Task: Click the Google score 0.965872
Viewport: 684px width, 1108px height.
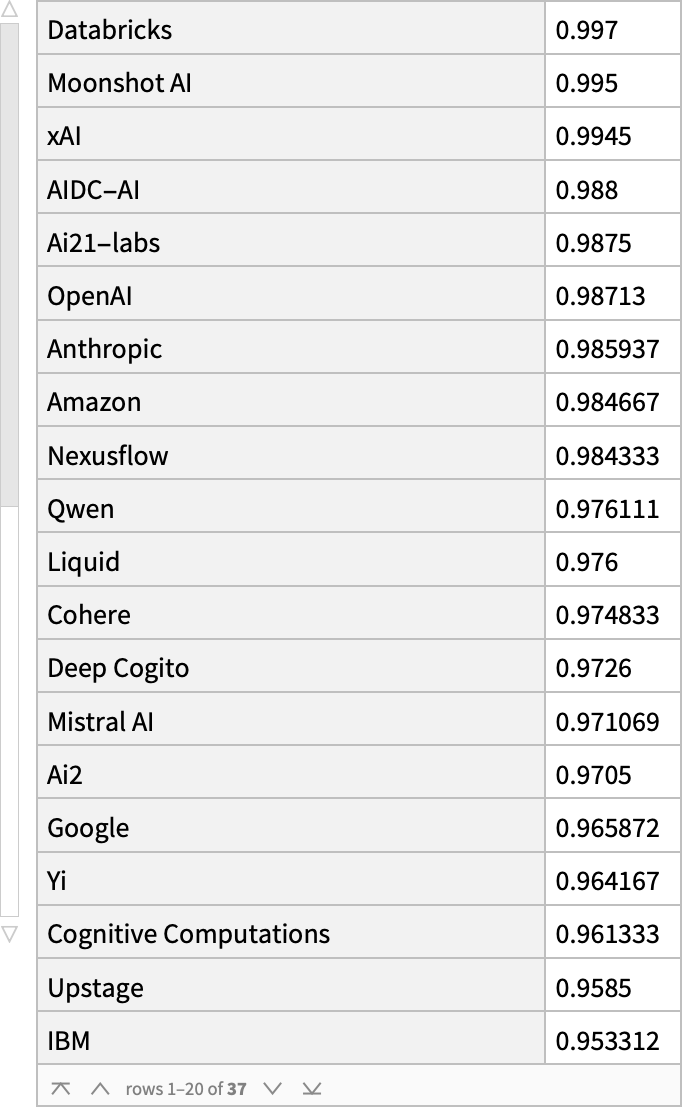Action: click(x=607, y=828)
